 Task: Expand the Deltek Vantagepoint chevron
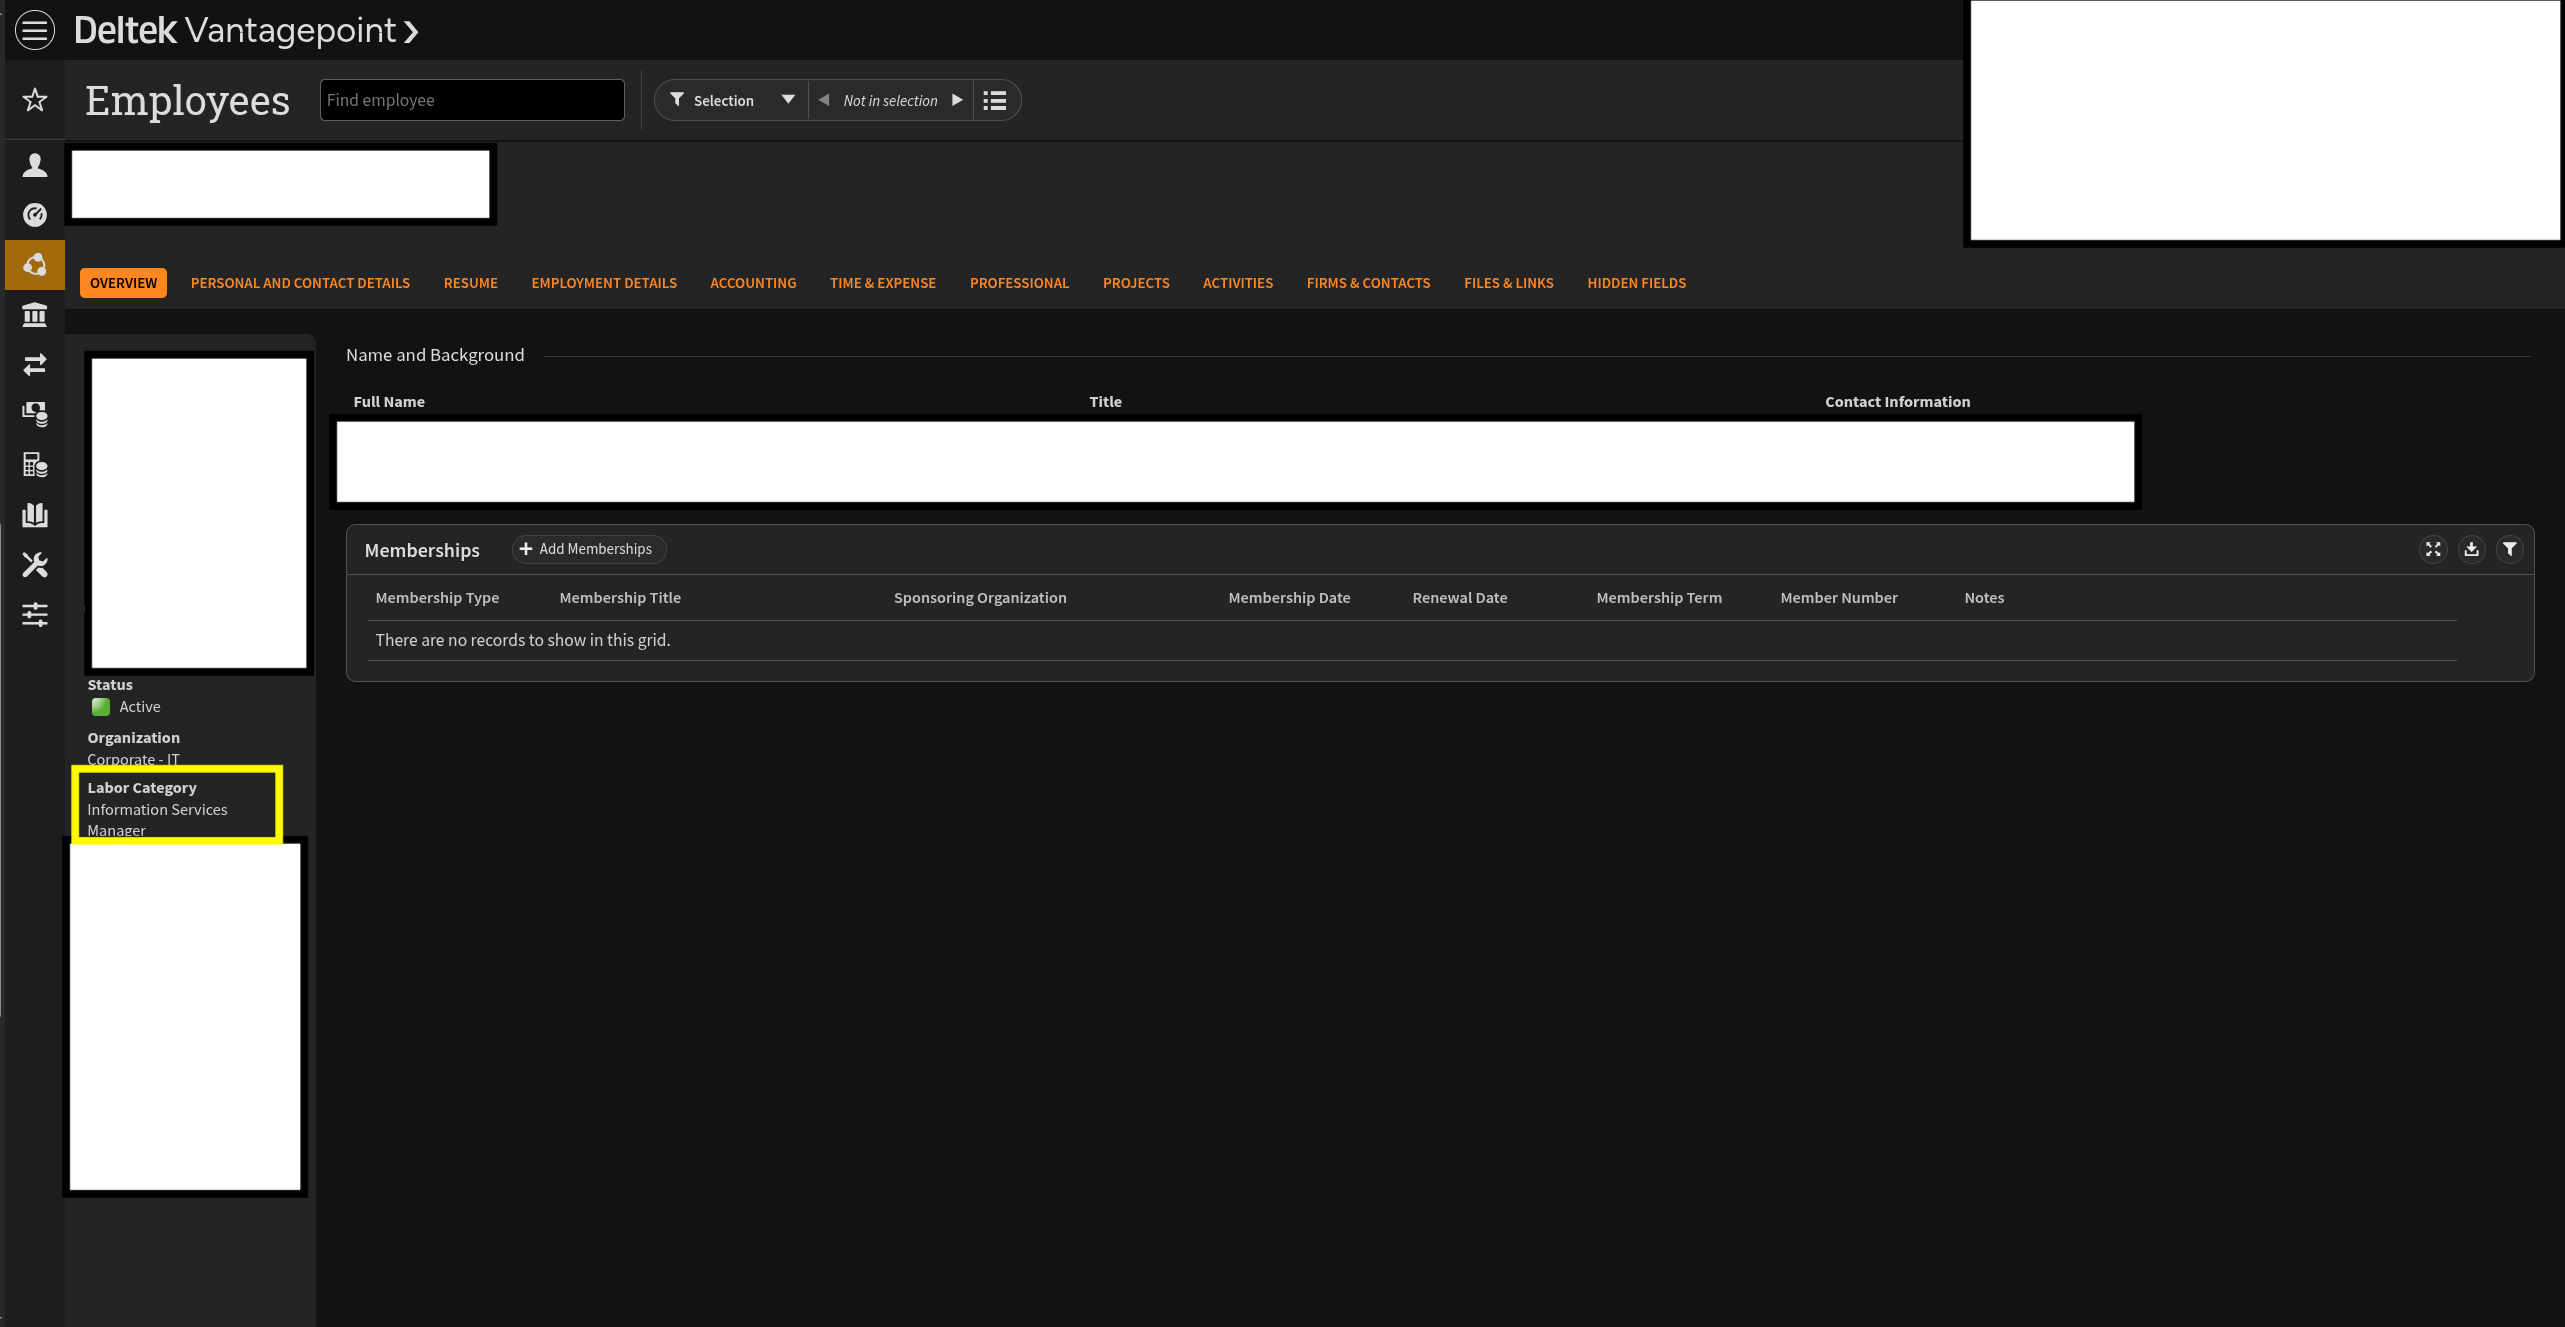(x=411, y=32)
